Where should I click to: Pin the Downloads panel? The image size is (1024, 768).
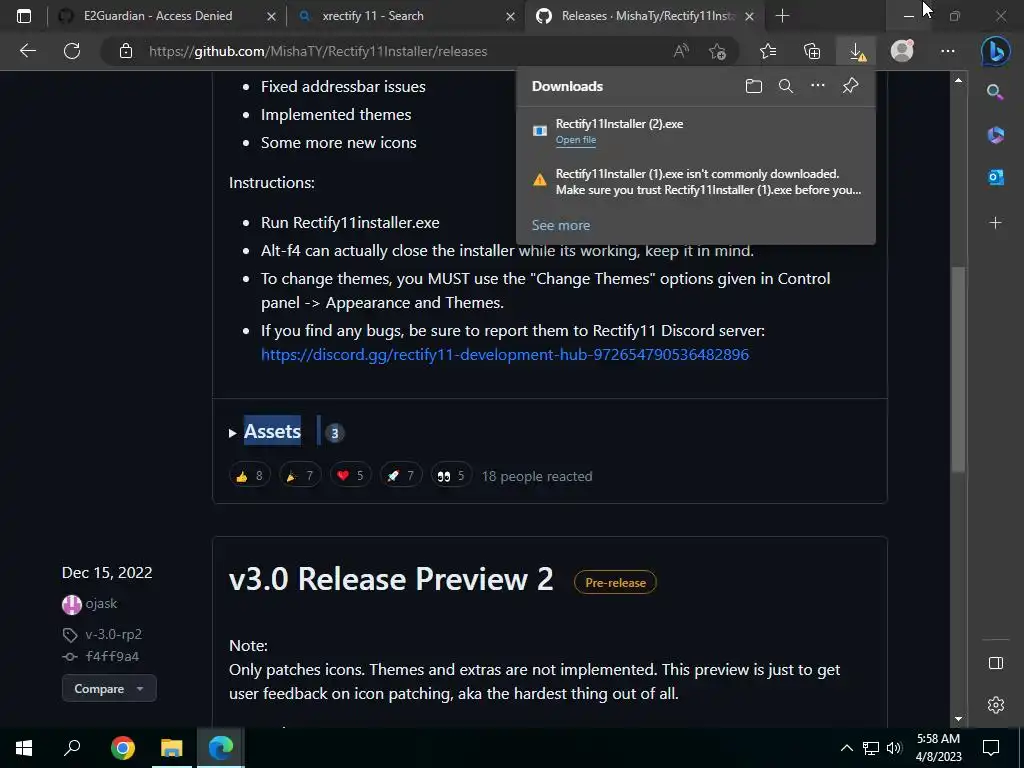(x=850, y=86)
